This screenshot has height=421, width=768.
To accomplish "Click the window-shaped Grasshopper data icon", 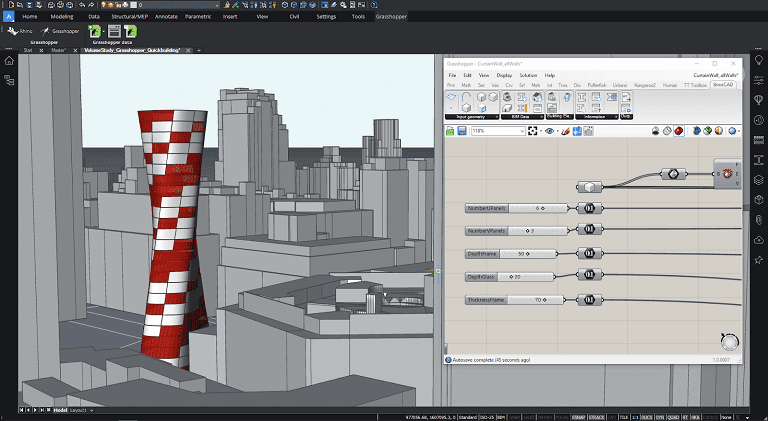I will pyautogui.click(x=114, y=31).
